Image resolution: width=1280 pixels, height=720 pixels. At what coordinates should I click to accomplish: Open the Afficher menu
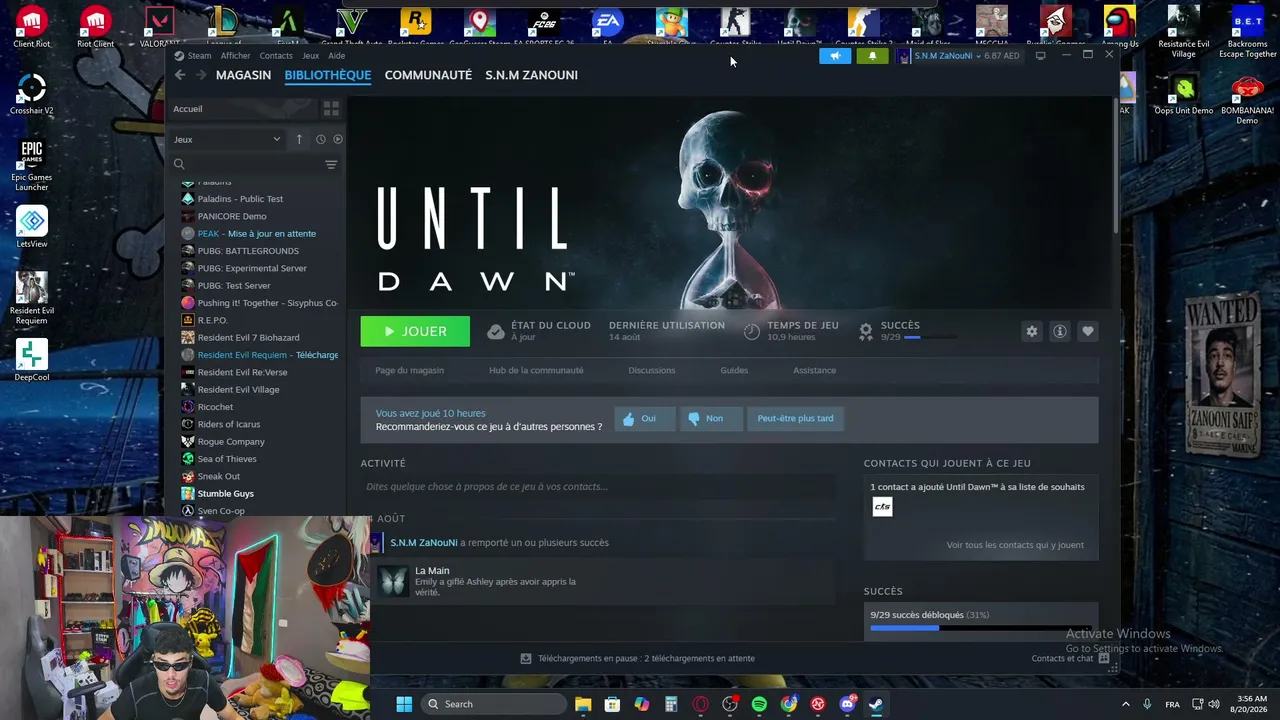tap(235, 56)
